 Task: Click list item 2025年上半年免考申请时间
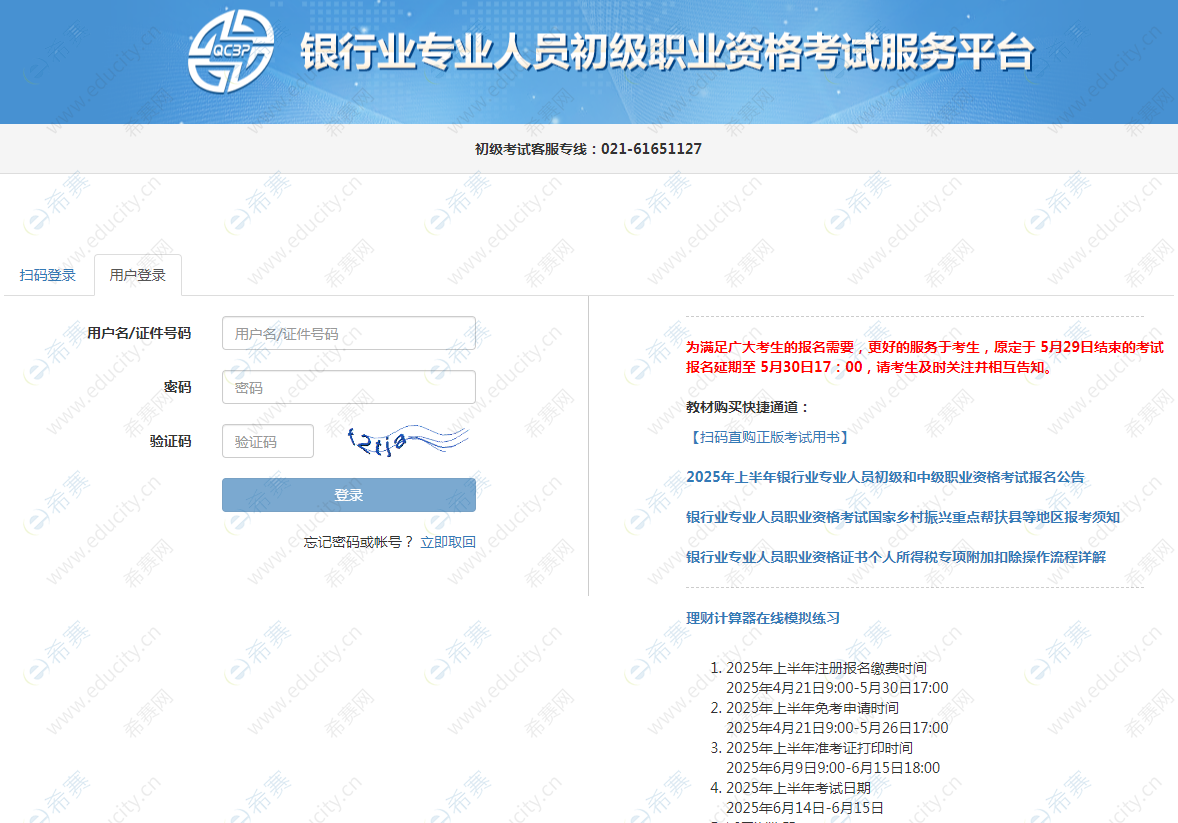tap(812, 708)
